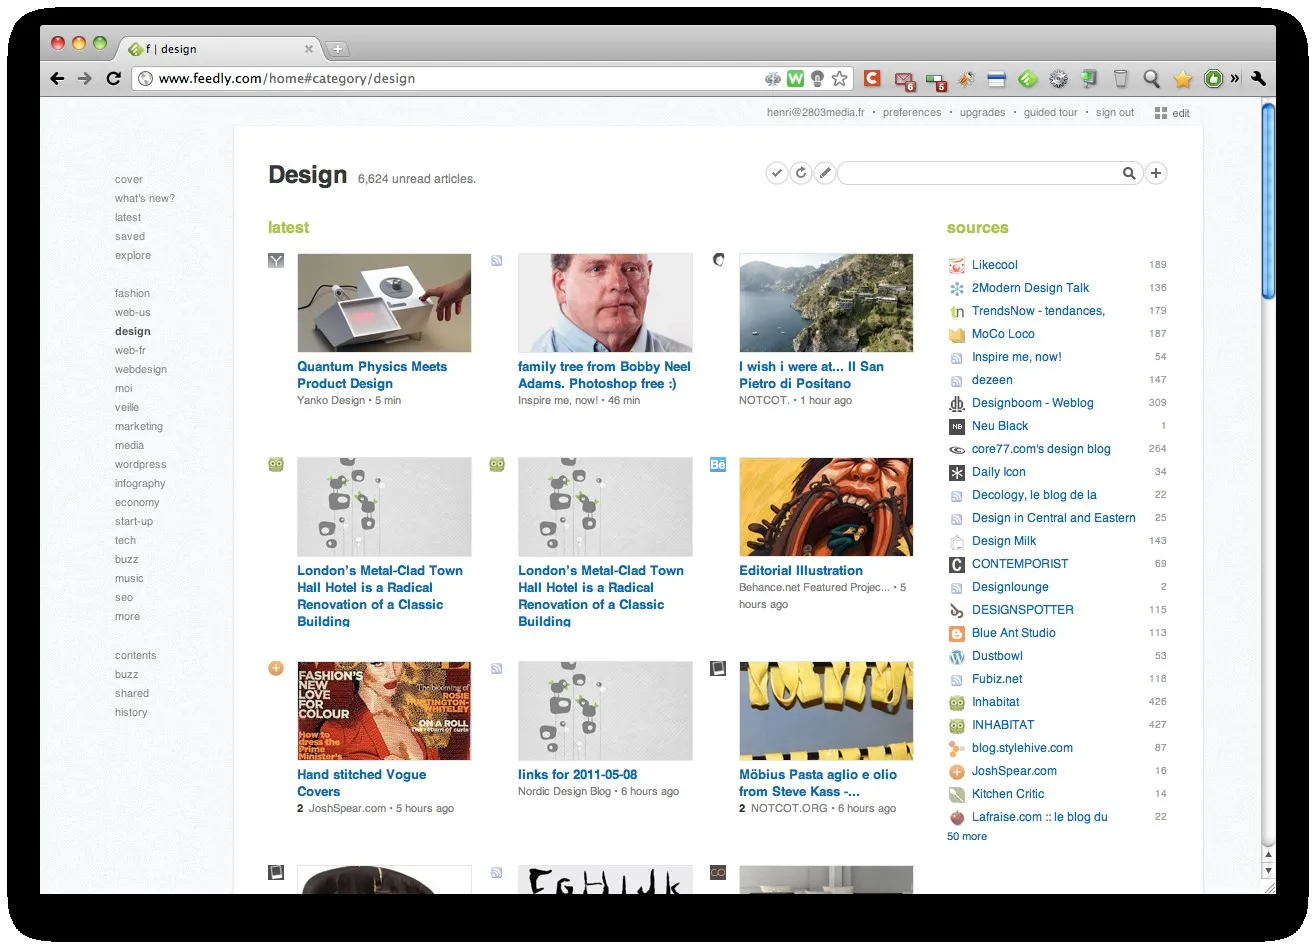The width and height of the screenshot is (1316, 949).
Task: Open links for 2011-05-08 article title
Action: (577, 775)
